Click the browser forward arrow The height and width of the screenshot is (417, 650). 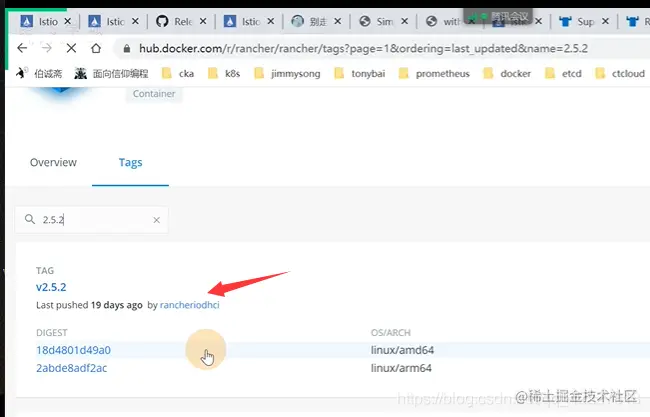click(x=46, y=48)
